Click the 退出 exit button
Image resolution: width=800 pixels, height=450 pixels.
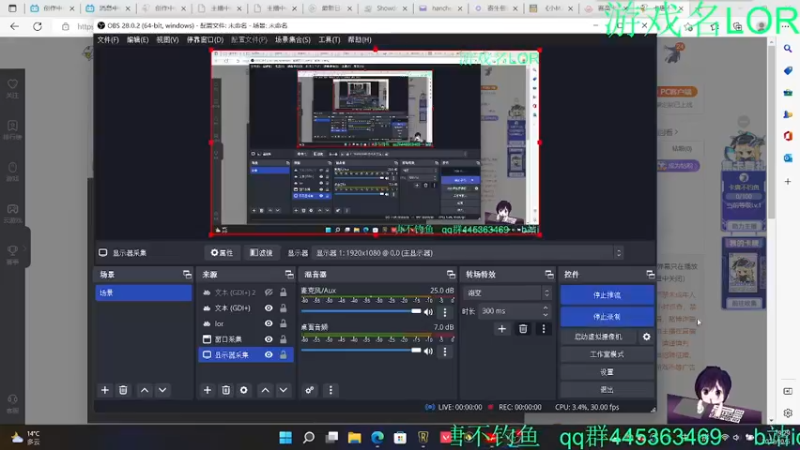(607, 389)
